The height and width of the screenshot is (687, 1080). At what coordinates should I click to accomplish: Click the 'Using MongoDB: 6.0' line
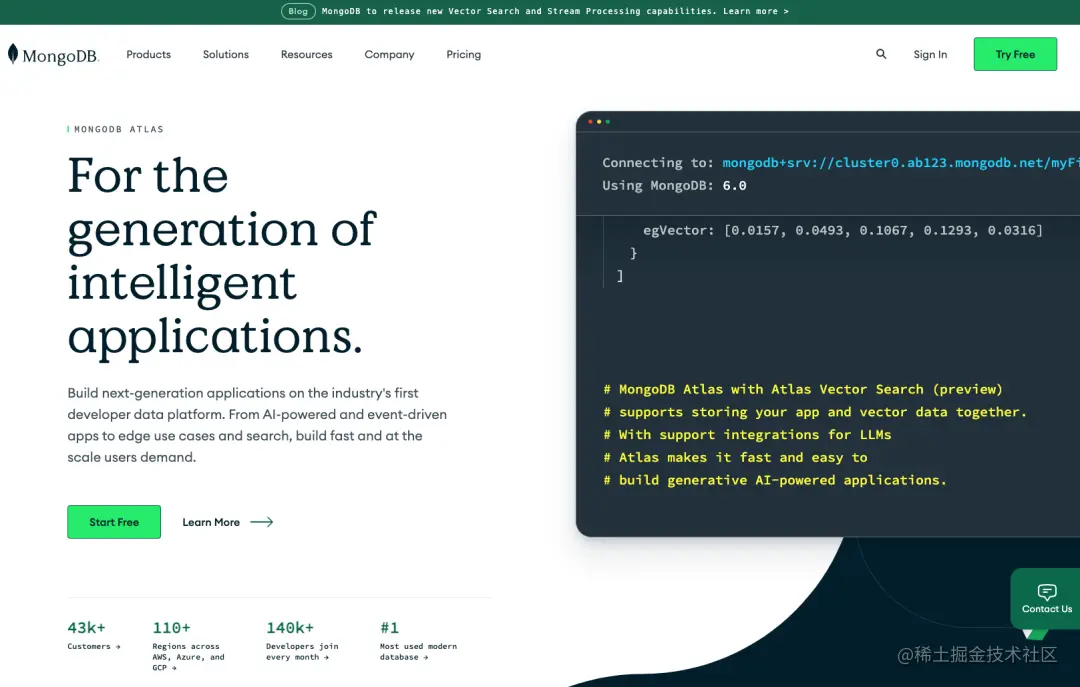674,185
